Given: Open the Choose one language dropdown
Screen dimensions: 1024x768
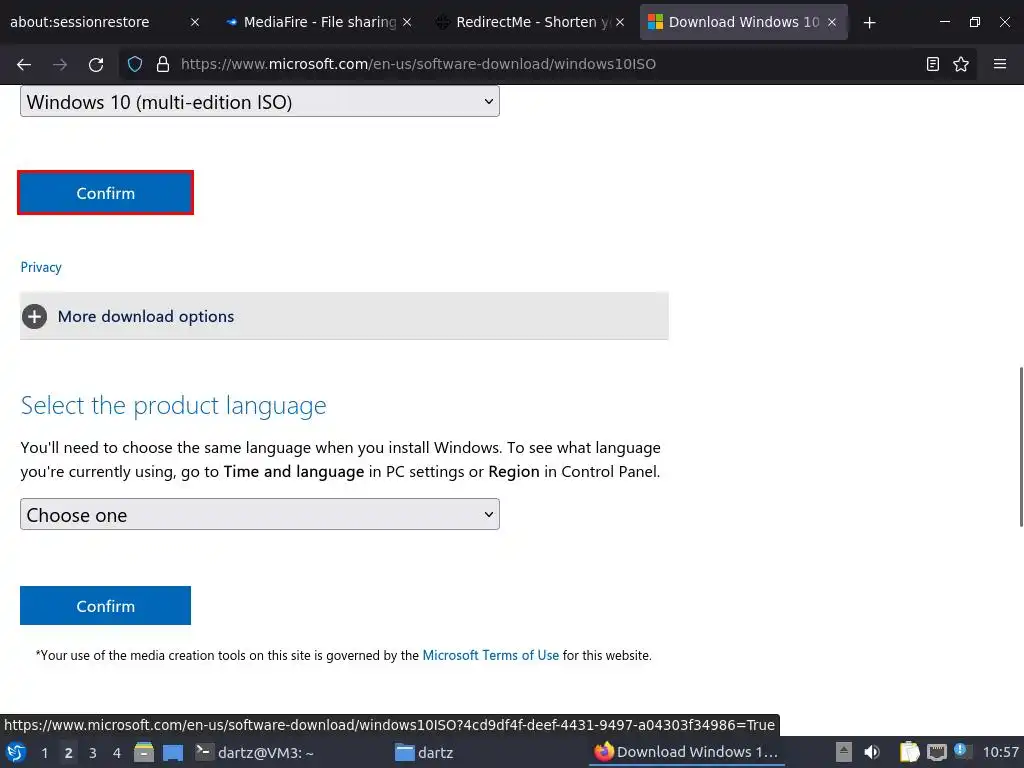Looking at the screenshot, I should click(260, 515).
